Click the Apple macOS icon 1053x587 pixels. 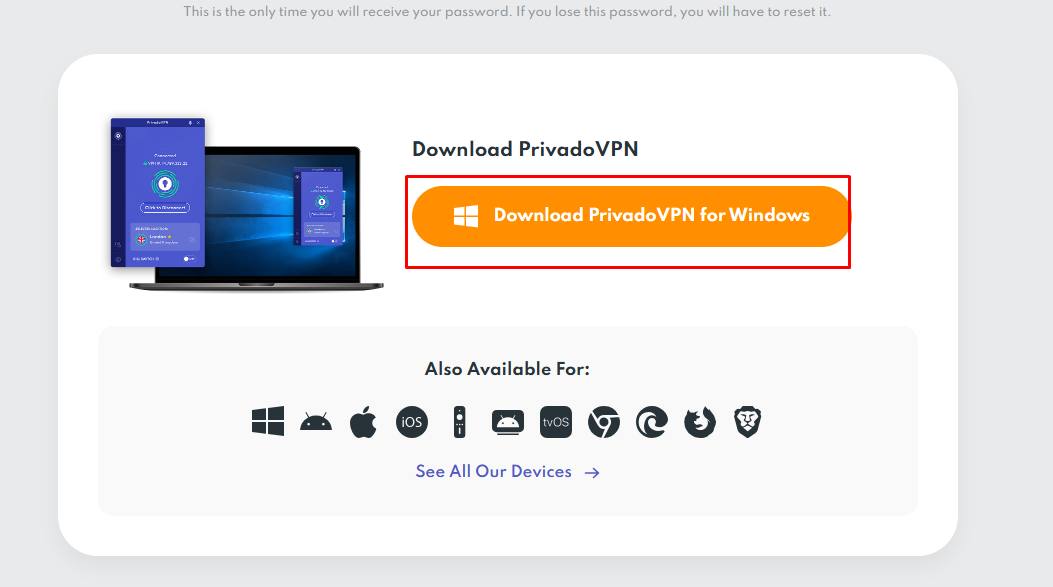[363, 420]
